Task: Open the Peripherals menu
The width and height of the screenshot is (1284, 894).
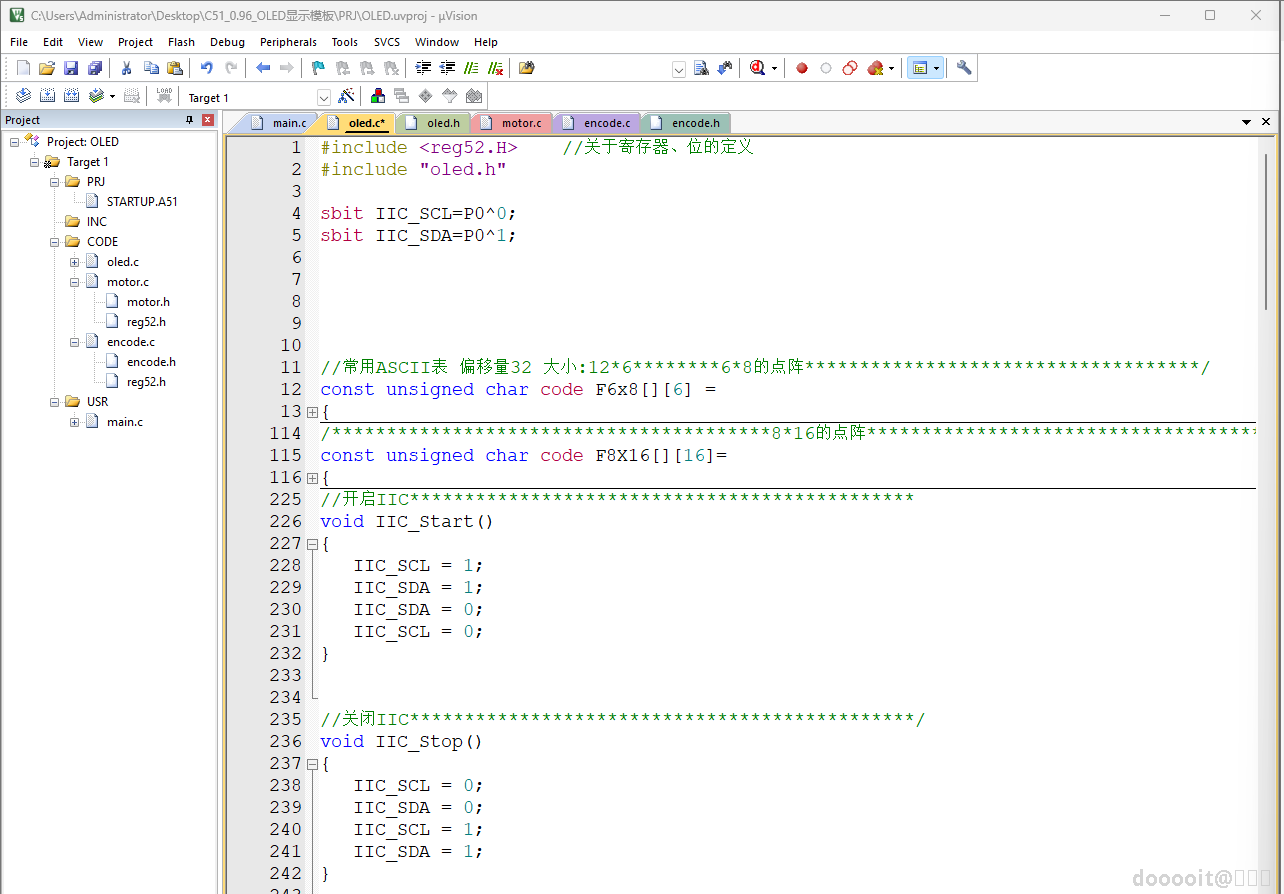Action: [x=288, y=42]
